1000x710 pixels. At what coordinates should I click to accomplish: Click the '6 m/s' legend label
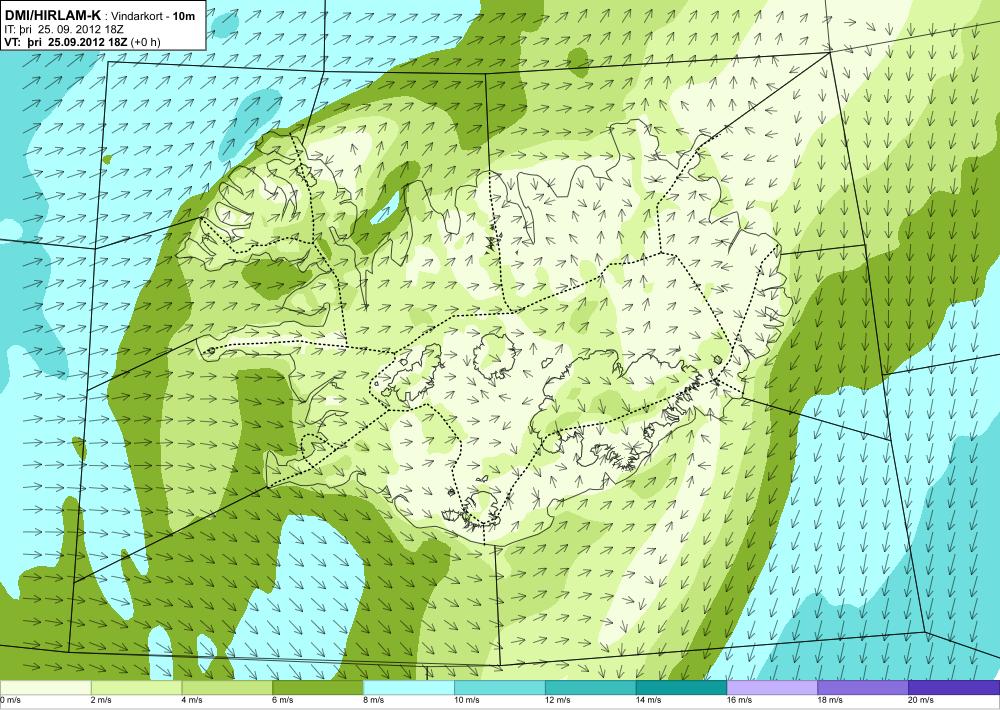(284, 700)
